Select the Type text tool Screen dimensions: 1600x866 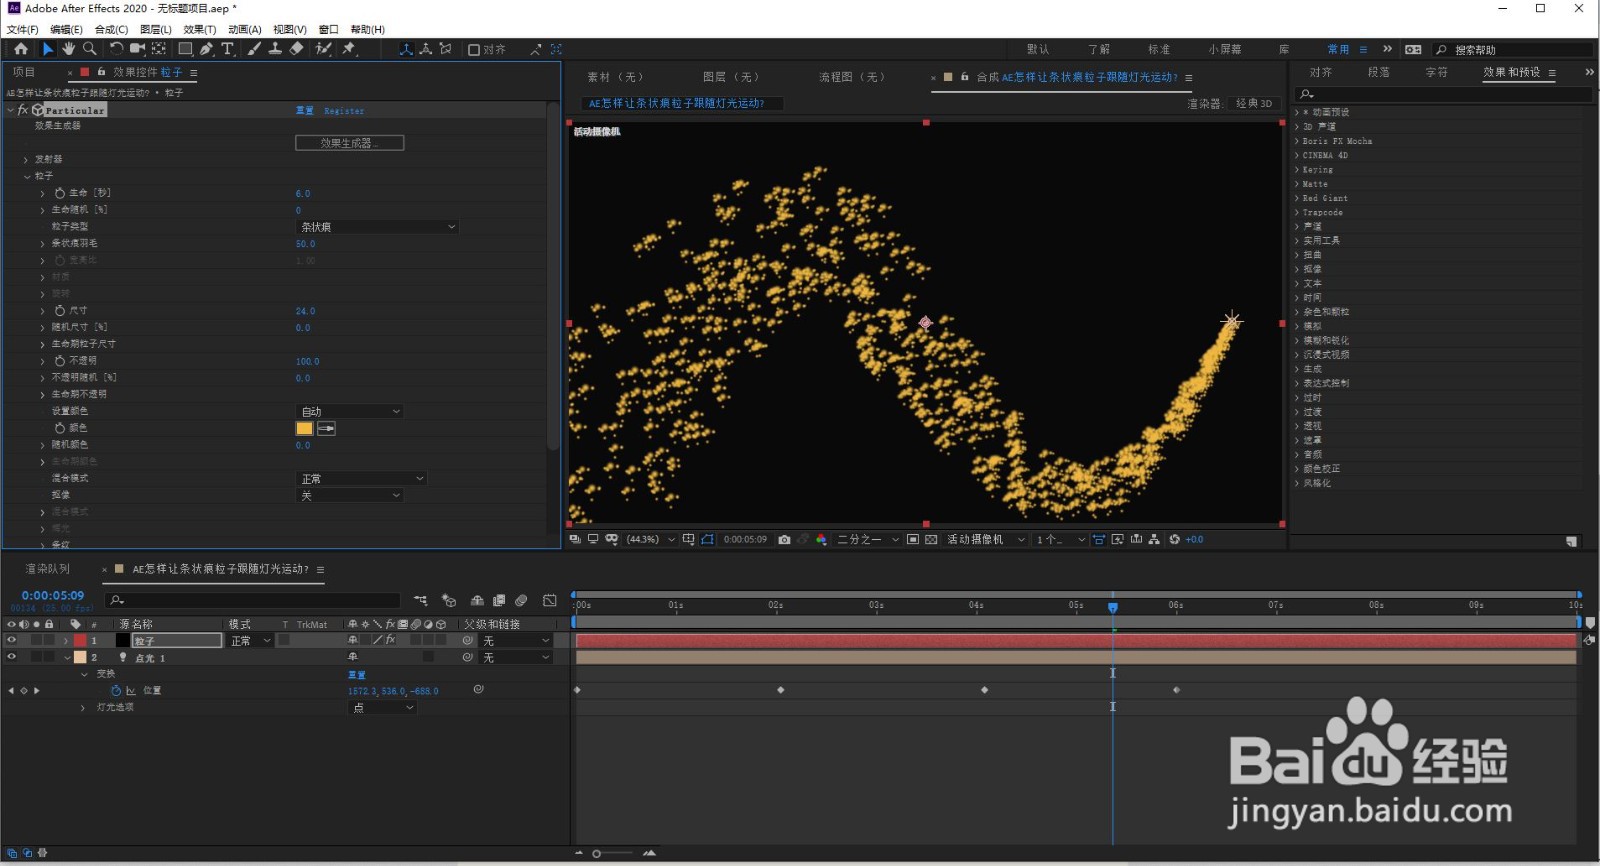(228, 48)
